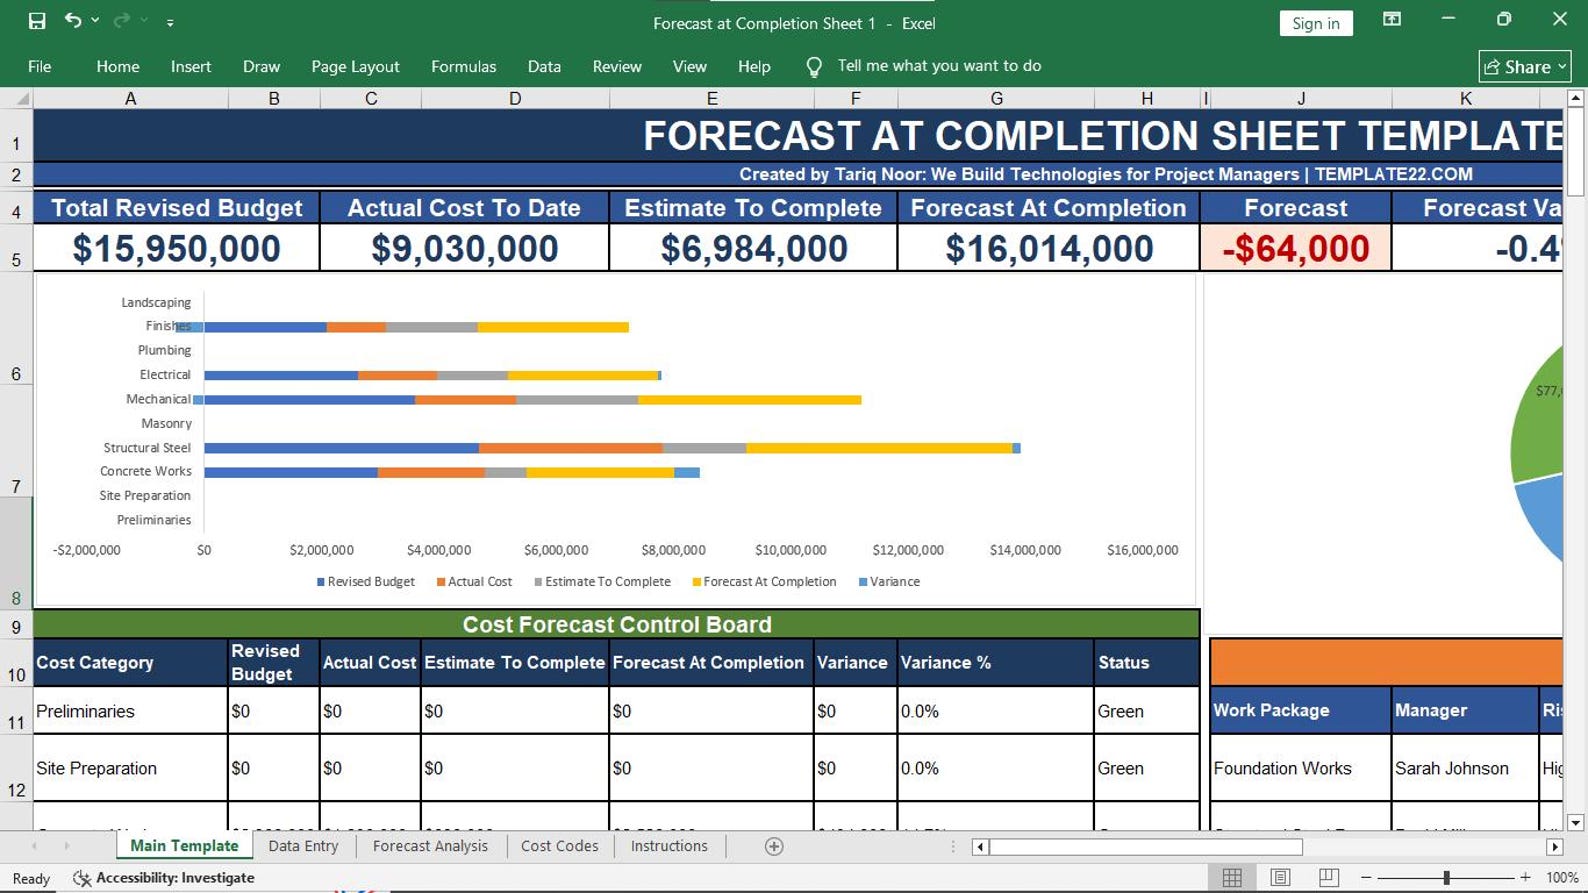The width and height of the screenshot is (1588, 893).
Task: Click the Actual Cost legend entry
Action: (x=475, y=582)
